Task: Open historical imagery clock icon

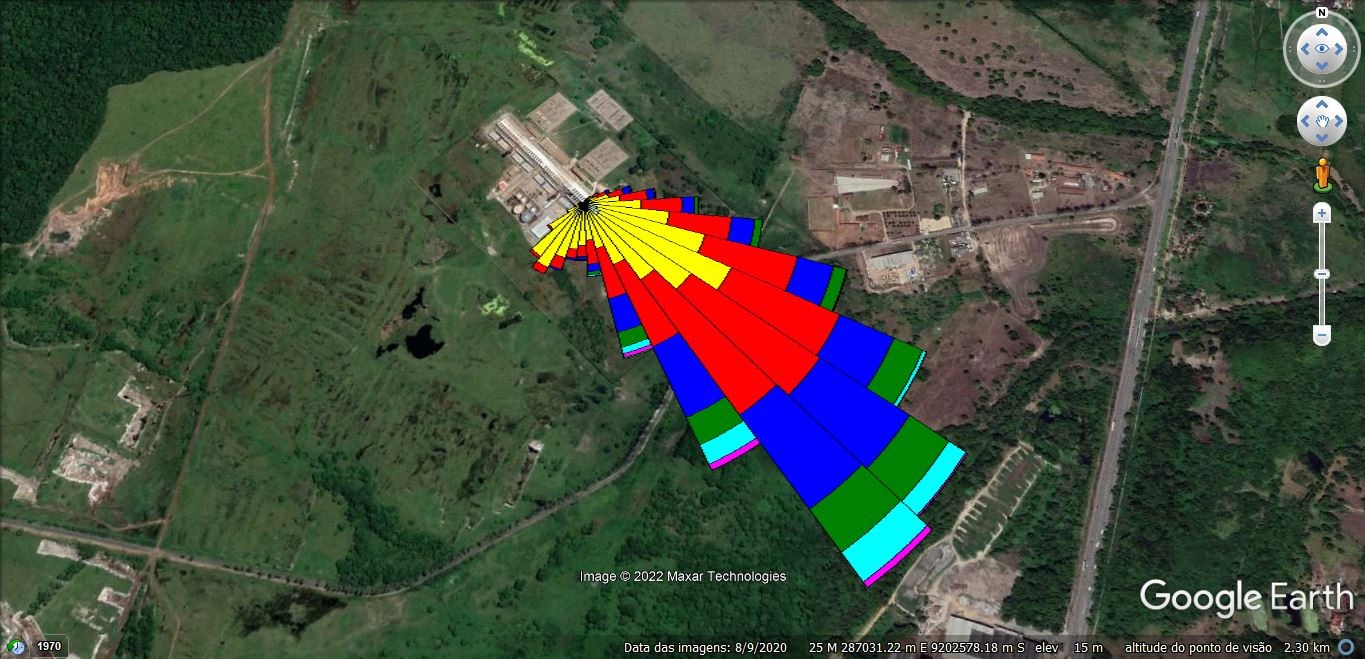Action: [x=16, y=646]
